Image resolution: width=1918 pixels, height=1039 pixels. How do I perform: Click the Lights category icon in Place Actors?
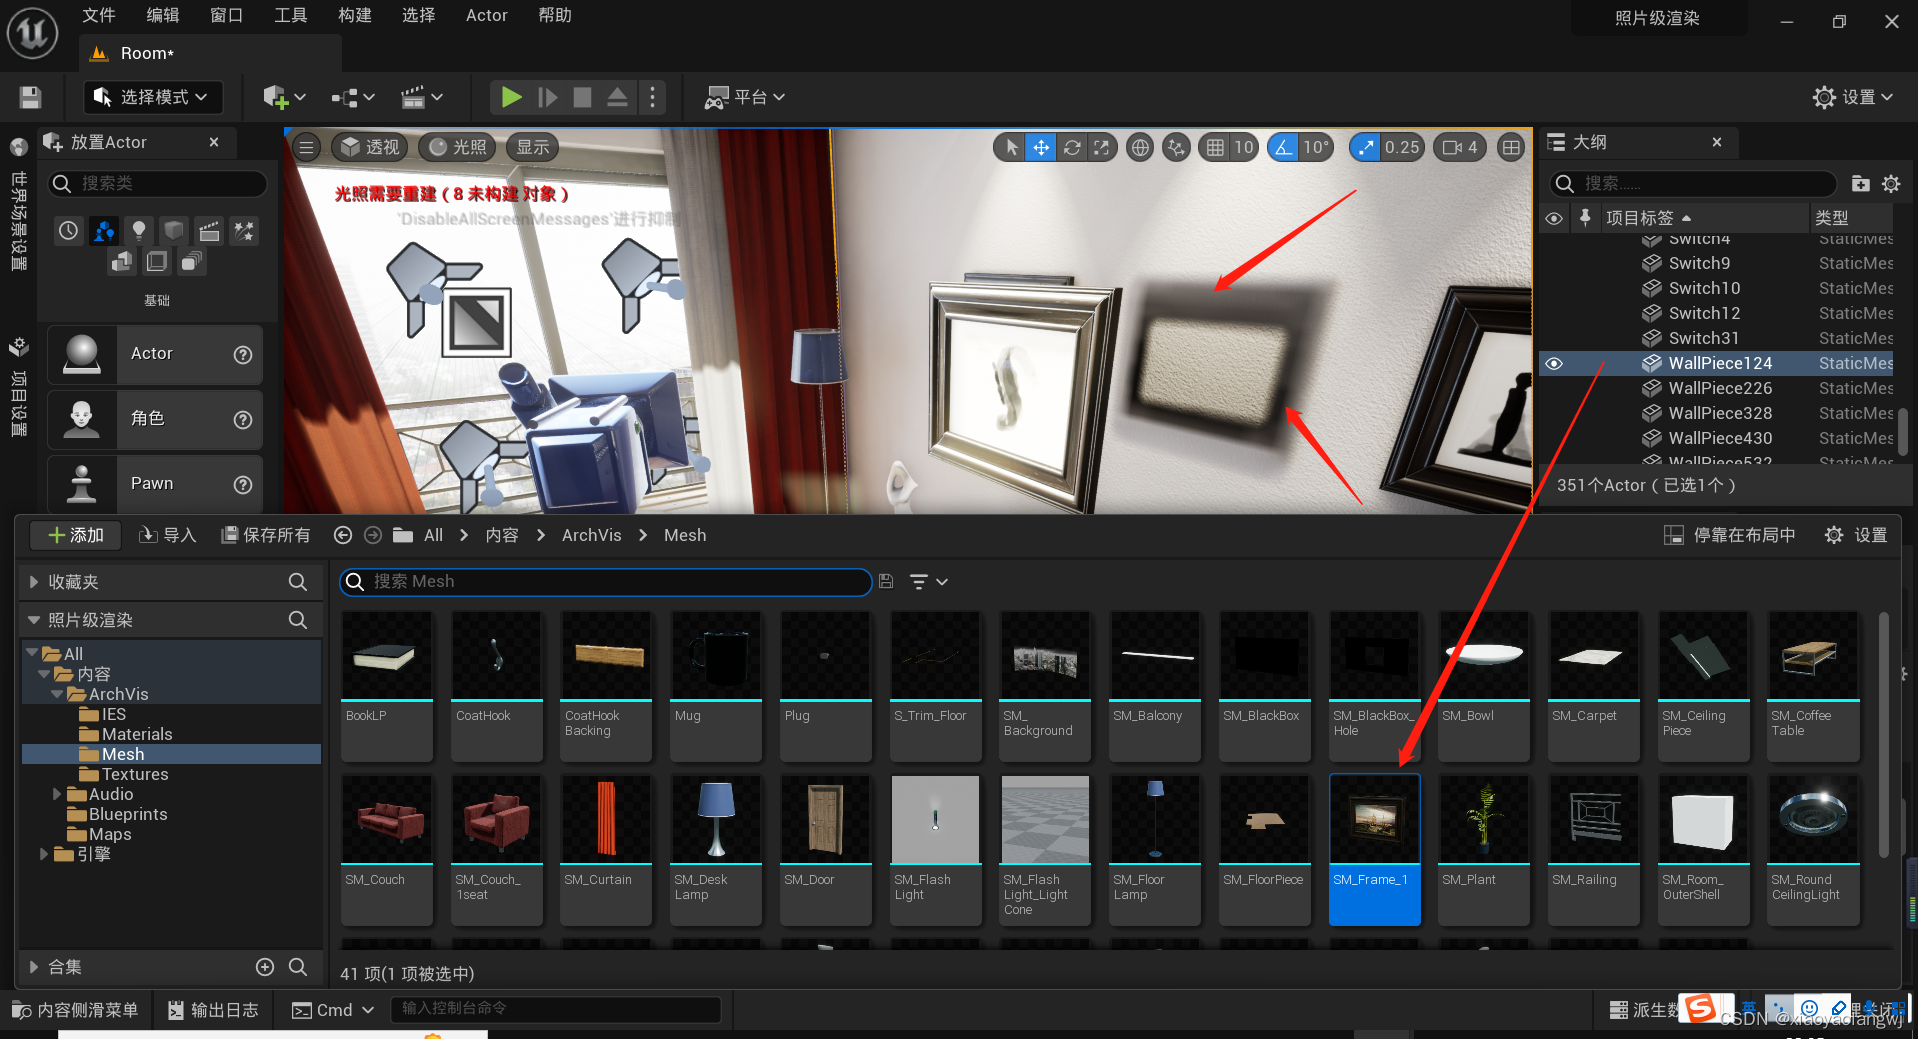(139, 231)
